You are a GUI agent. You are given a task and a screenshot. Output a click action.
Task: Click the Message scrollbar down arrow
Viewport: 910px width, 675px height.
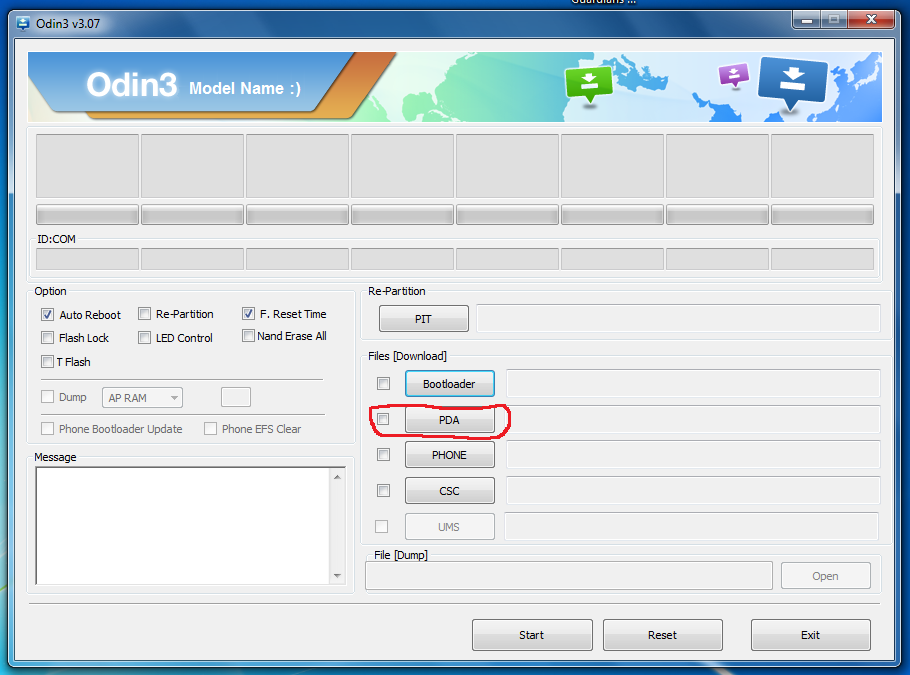click(x=337, y=576)
